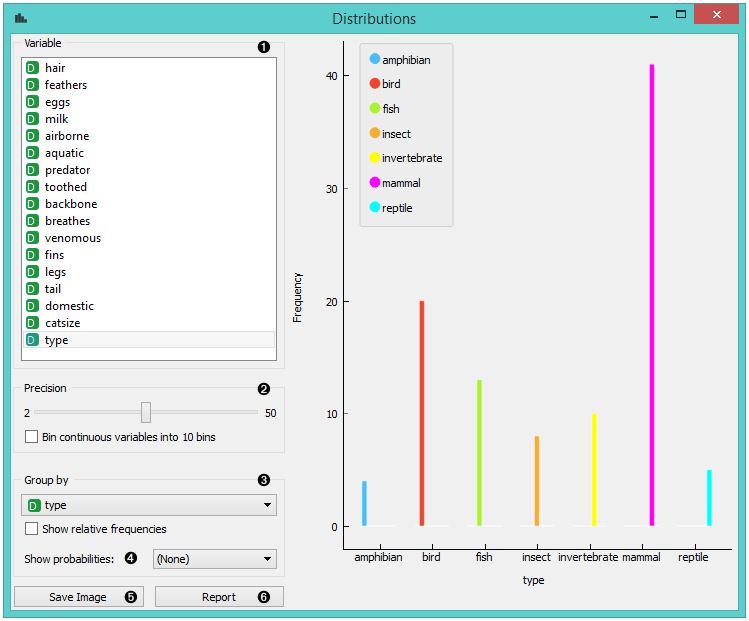
Task: Click the bird red legend dot
Action: click(x=375, y=84)
